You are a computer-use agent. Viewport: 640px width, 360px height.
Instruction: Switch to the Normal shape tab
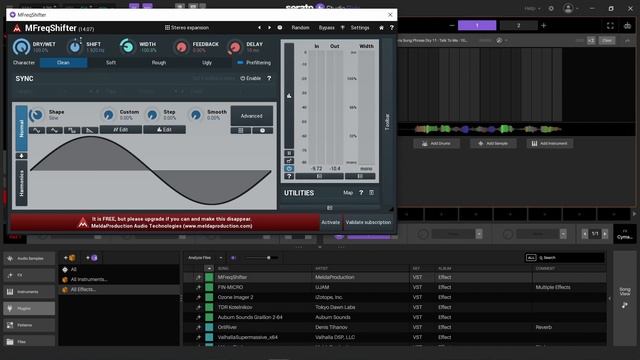coord(22,128)
